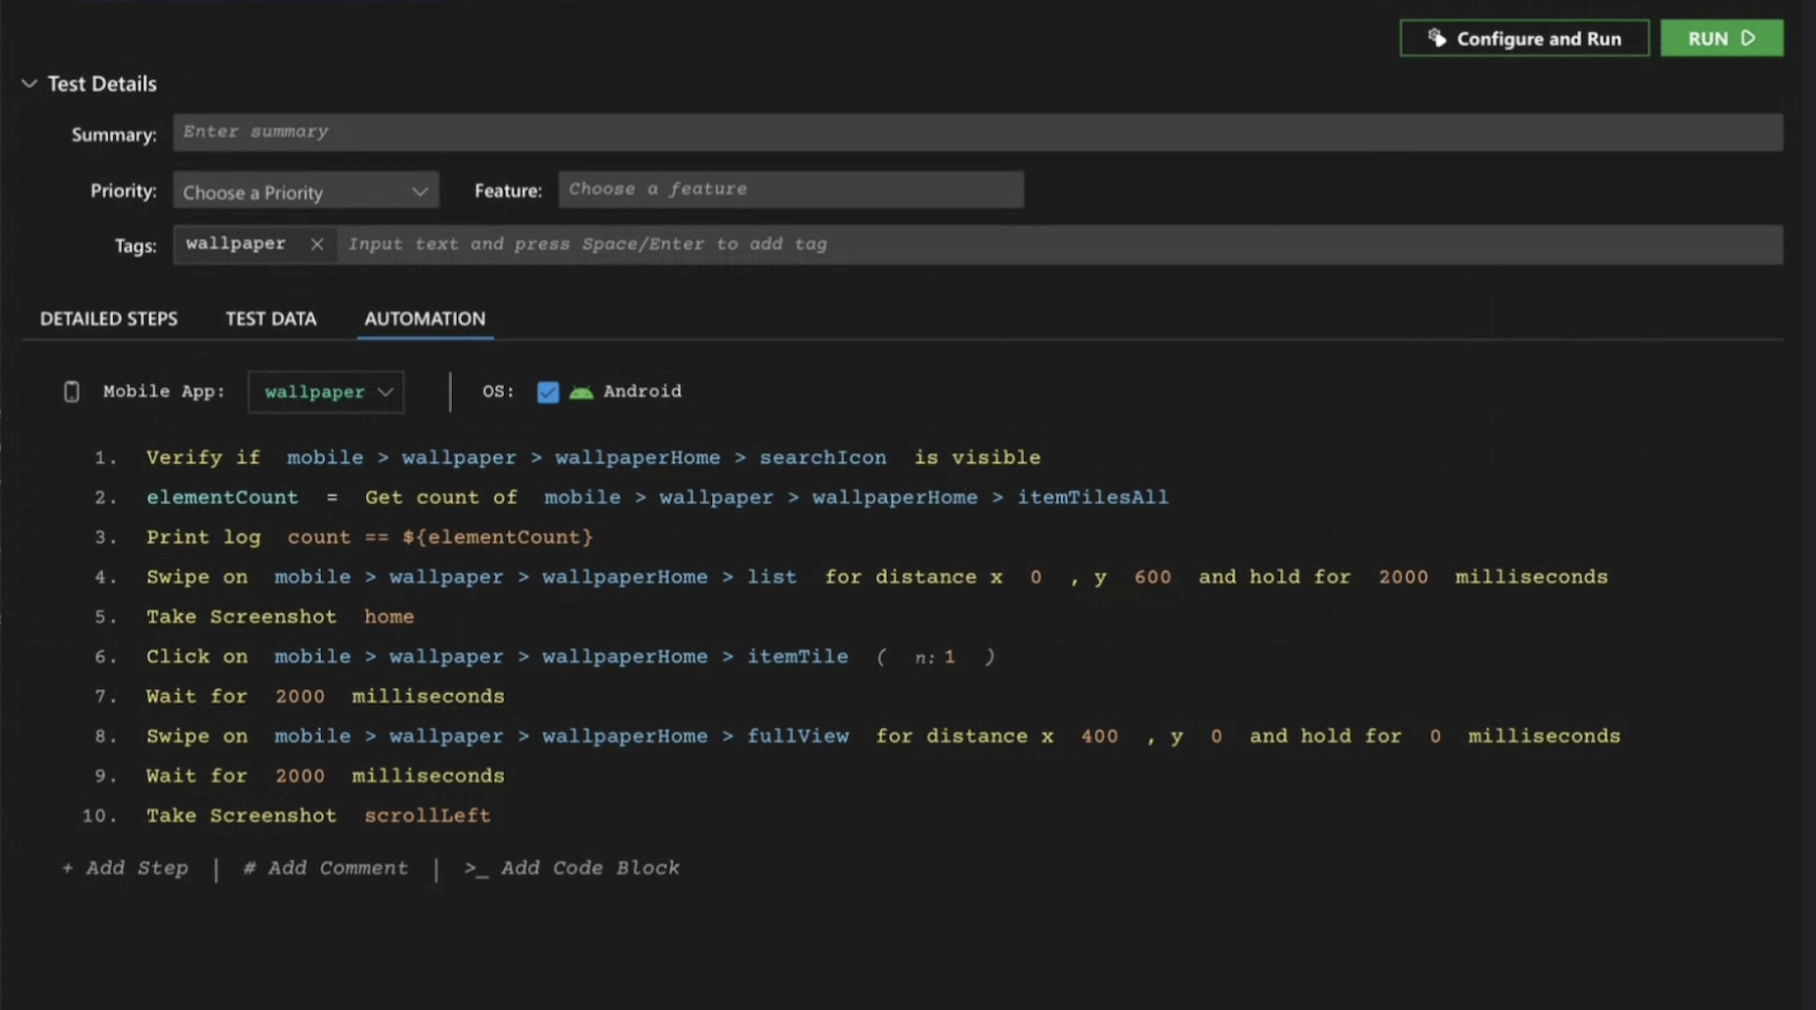Focus the Enter summary field
Viewport: 1816px width, 1010px height.
pos(977,132)
